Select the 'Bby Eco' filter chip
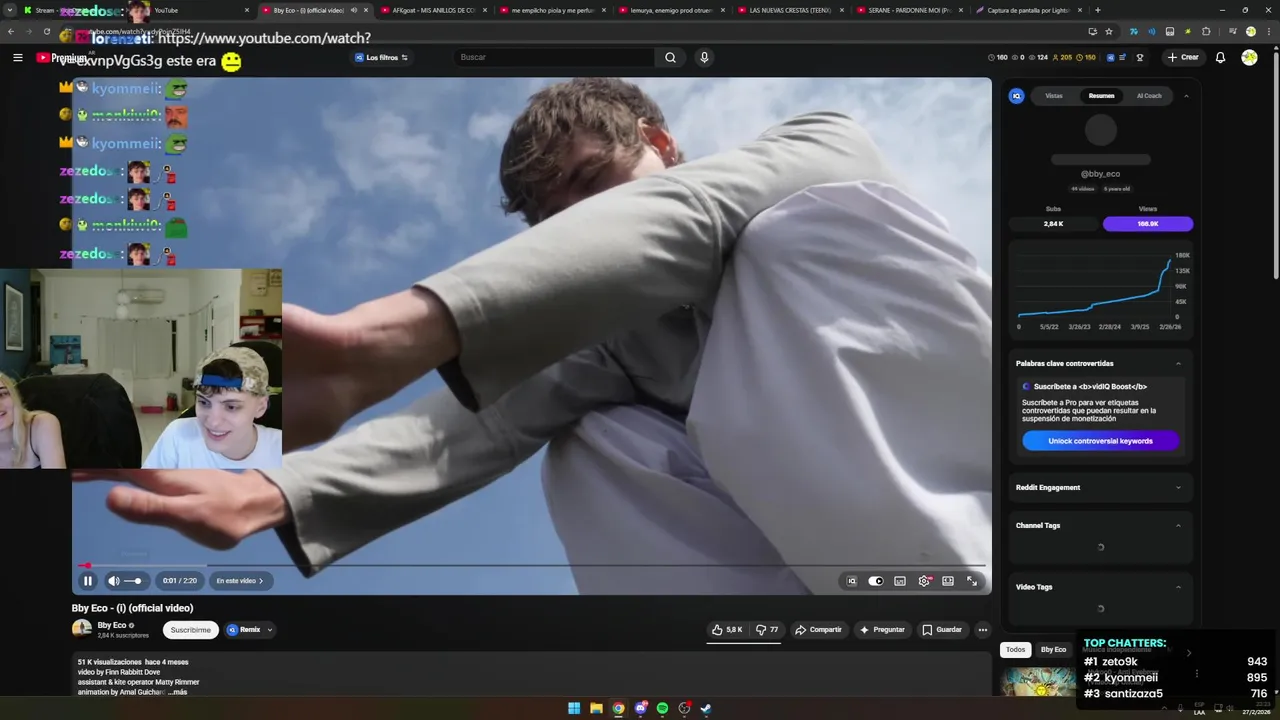This screenshot has width=1280, height=720. [1053, 650]
